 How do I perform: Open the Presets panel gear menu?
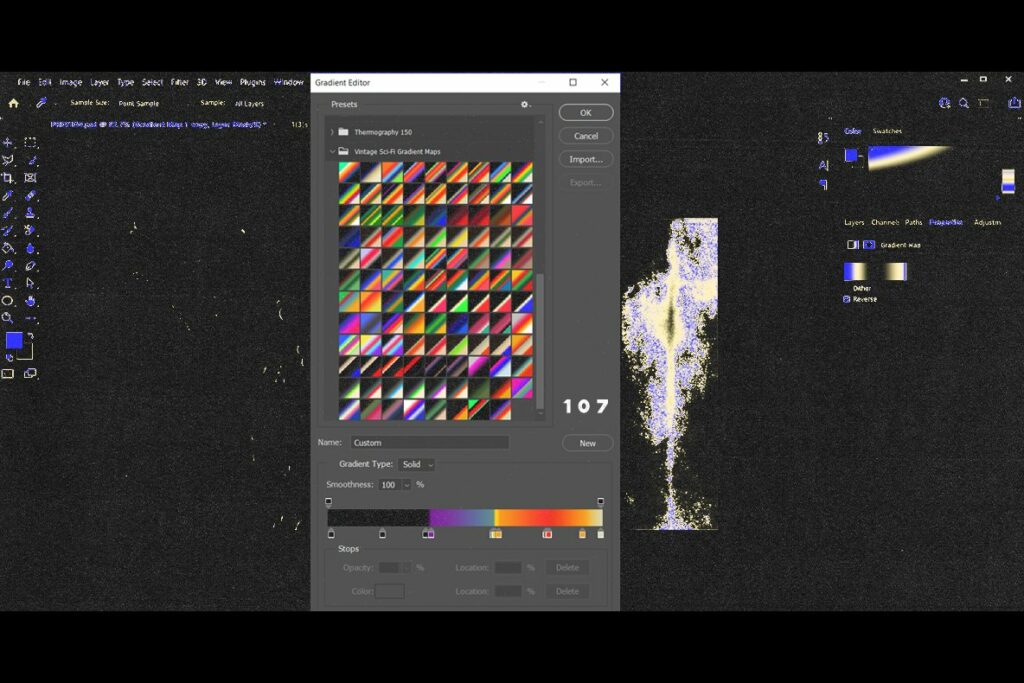click(525, 104)
